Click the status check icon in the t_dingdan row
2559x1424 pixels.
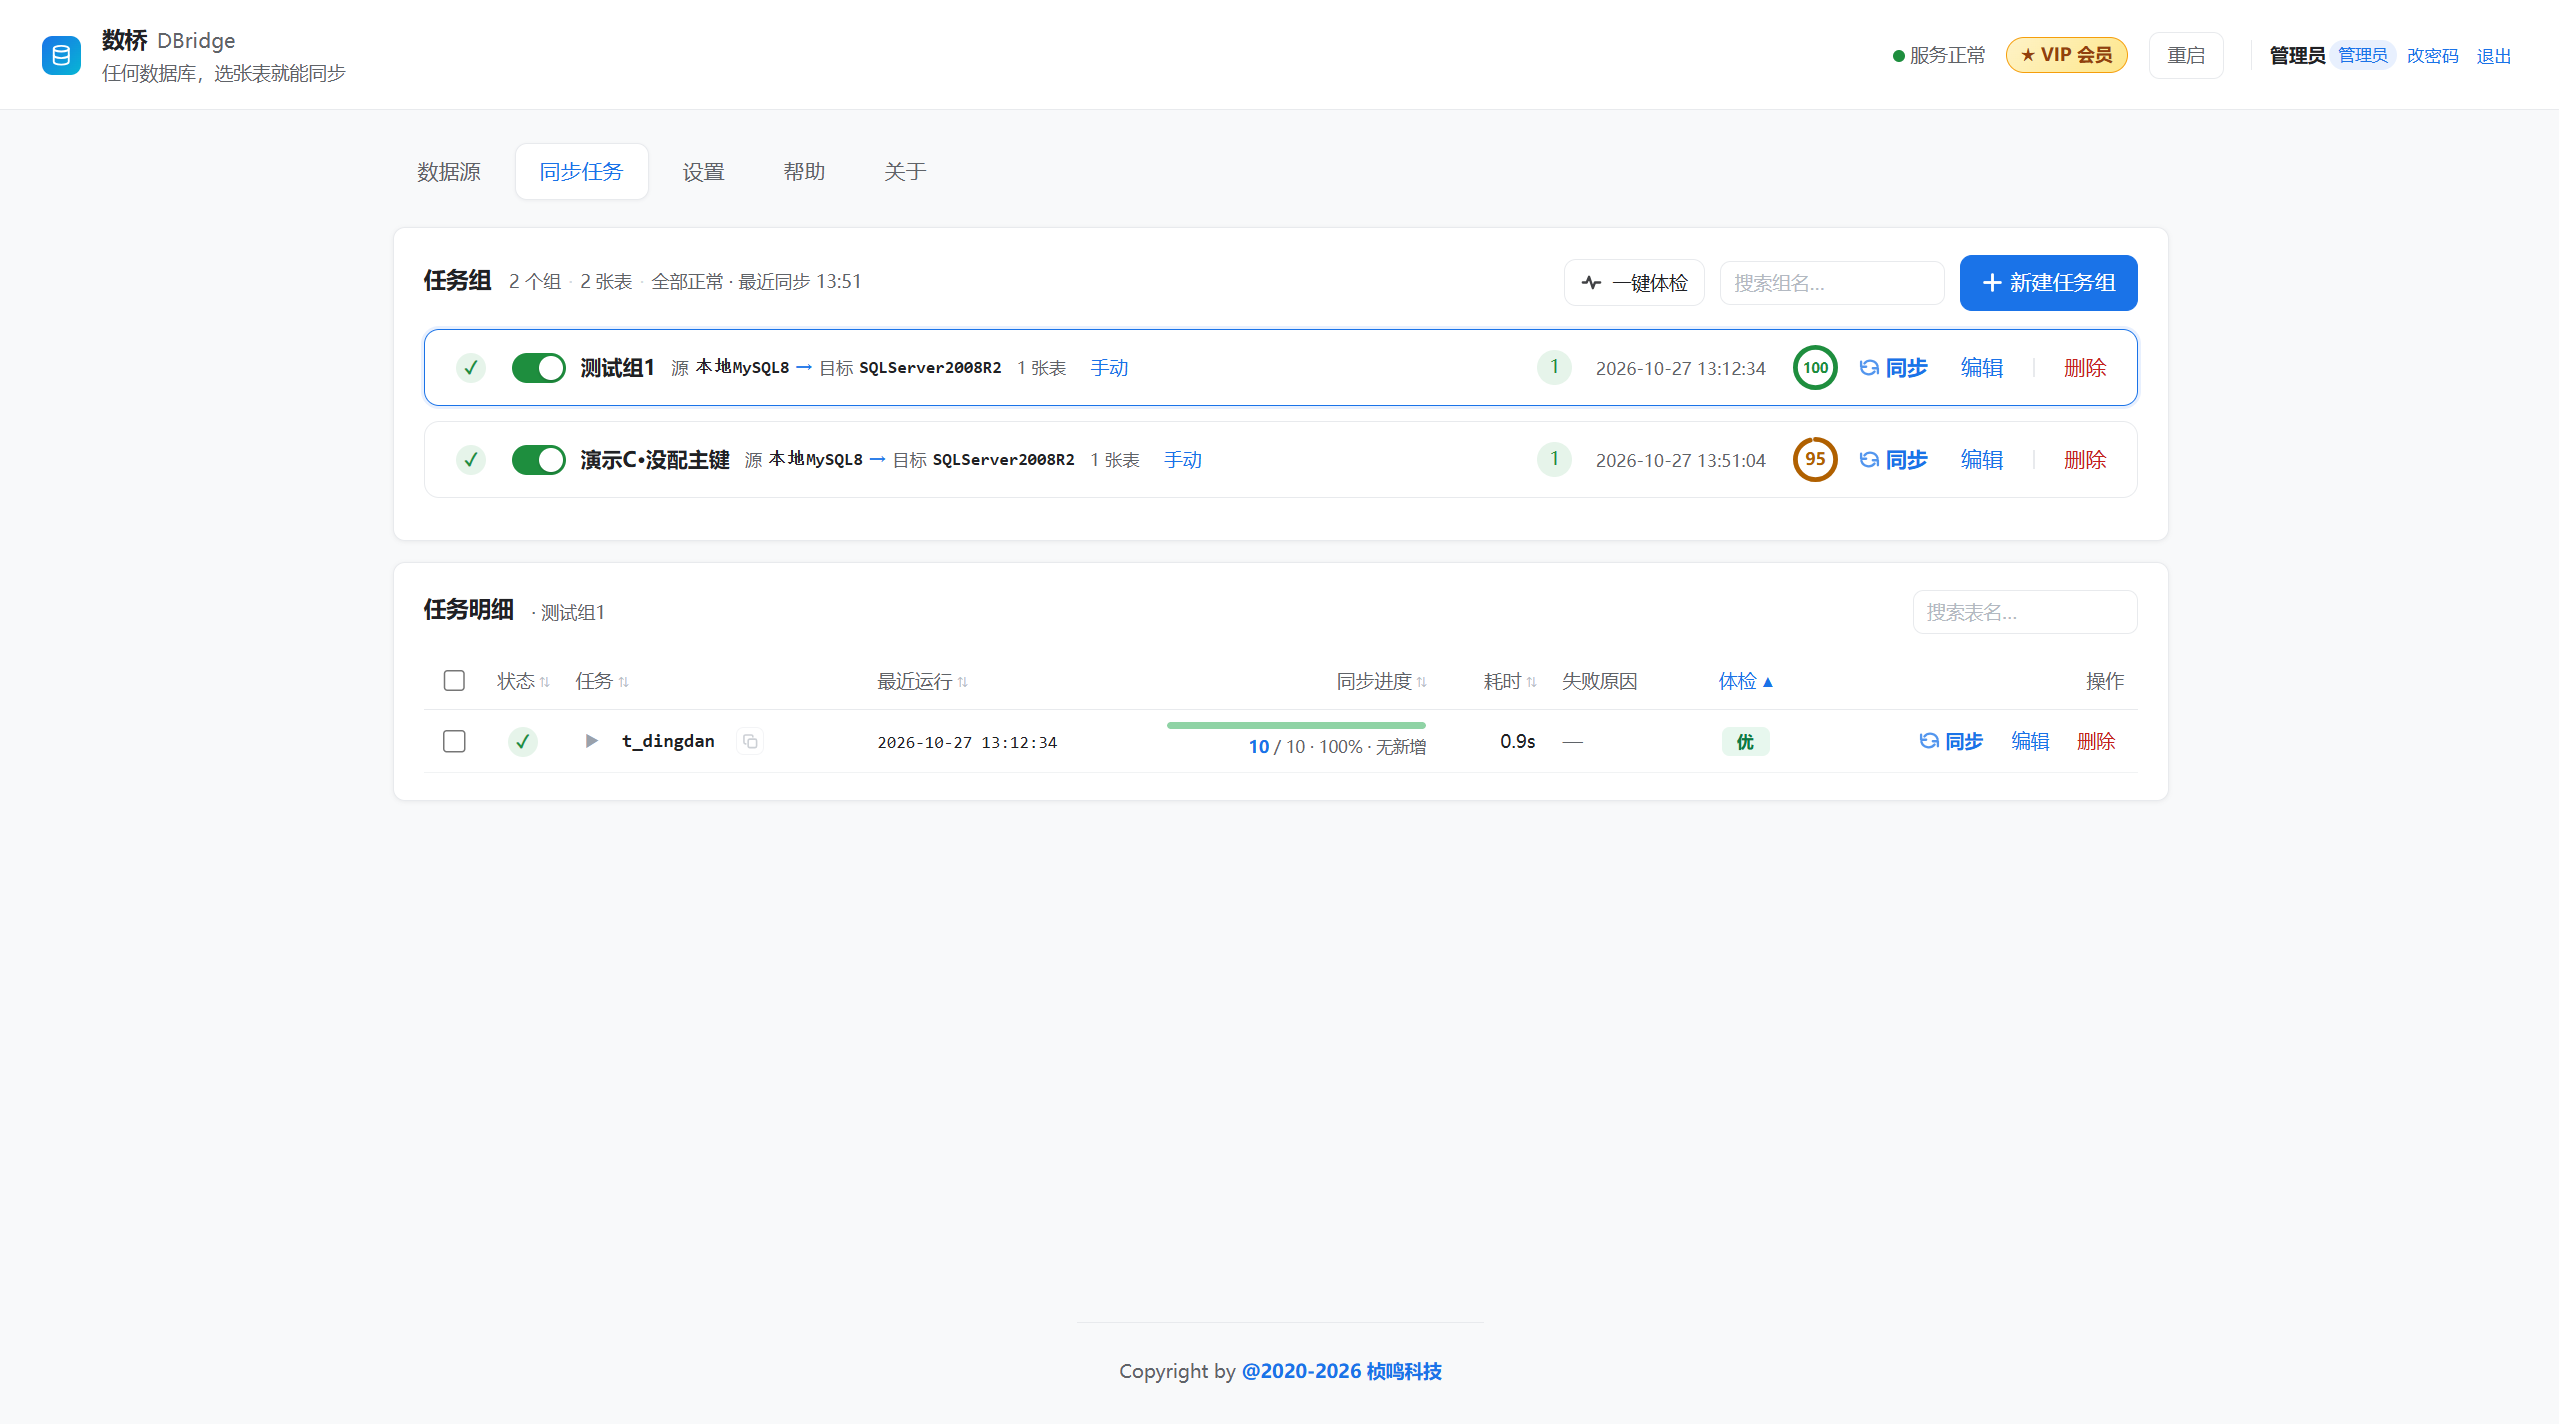[522, 742]
